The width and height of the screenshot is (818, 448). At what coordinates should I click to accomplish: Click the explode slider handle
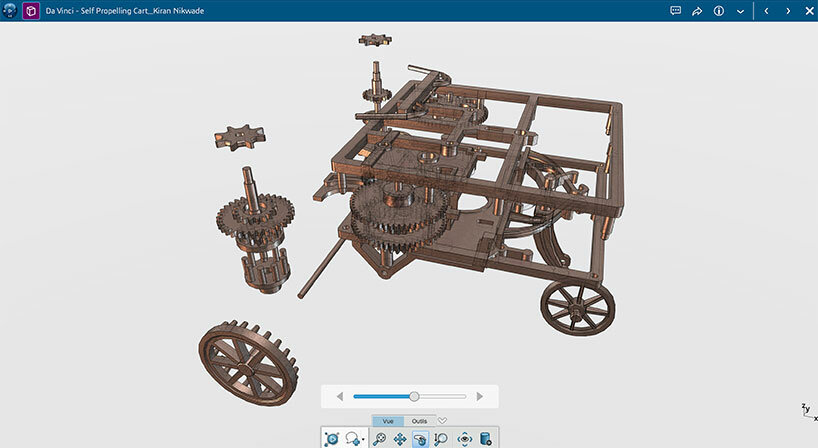(x=414, y=396)
